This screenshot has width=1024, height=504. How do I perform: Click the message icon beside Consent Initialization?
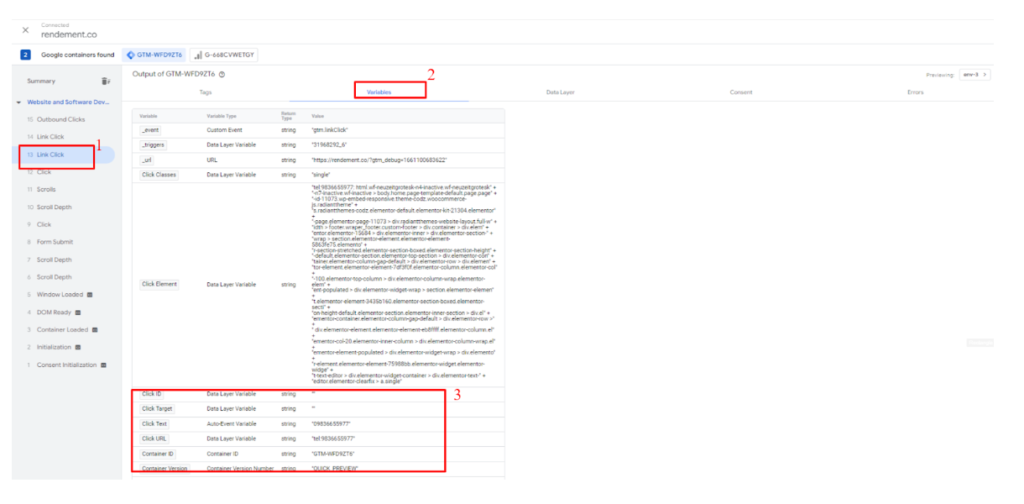(x=103, y=364)
